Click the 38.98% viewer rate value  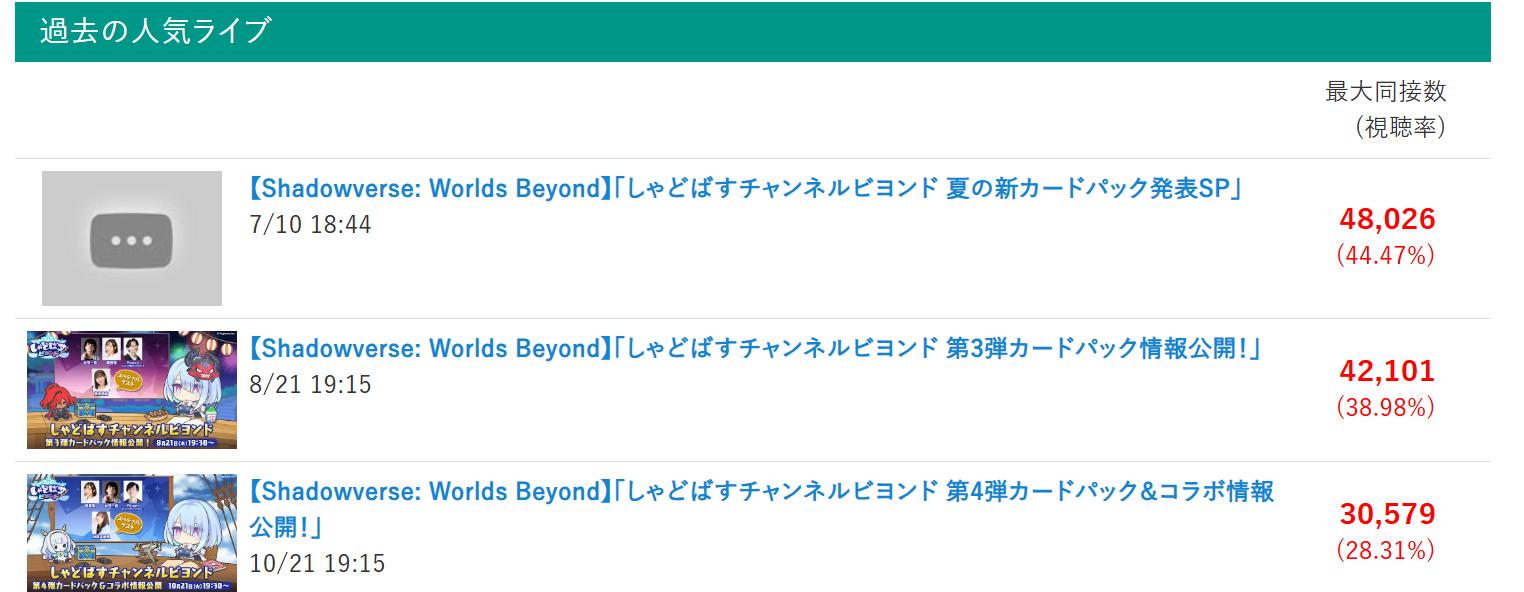(1386, 407)
